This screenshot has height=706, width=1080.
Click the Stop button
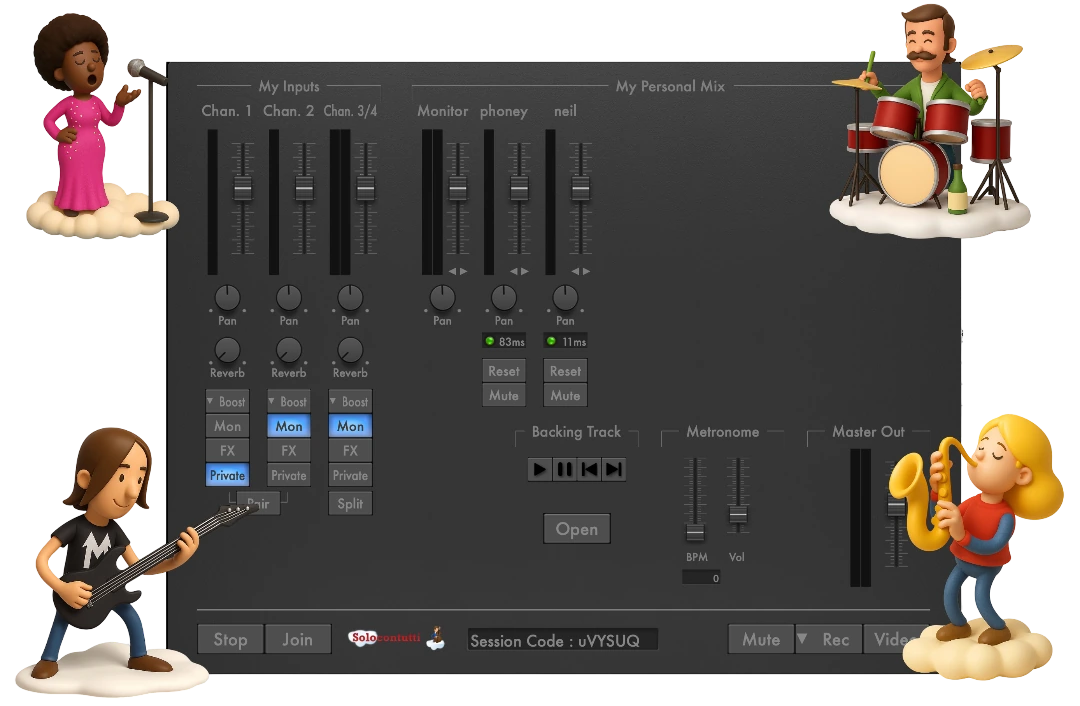(x=230, y=639)
